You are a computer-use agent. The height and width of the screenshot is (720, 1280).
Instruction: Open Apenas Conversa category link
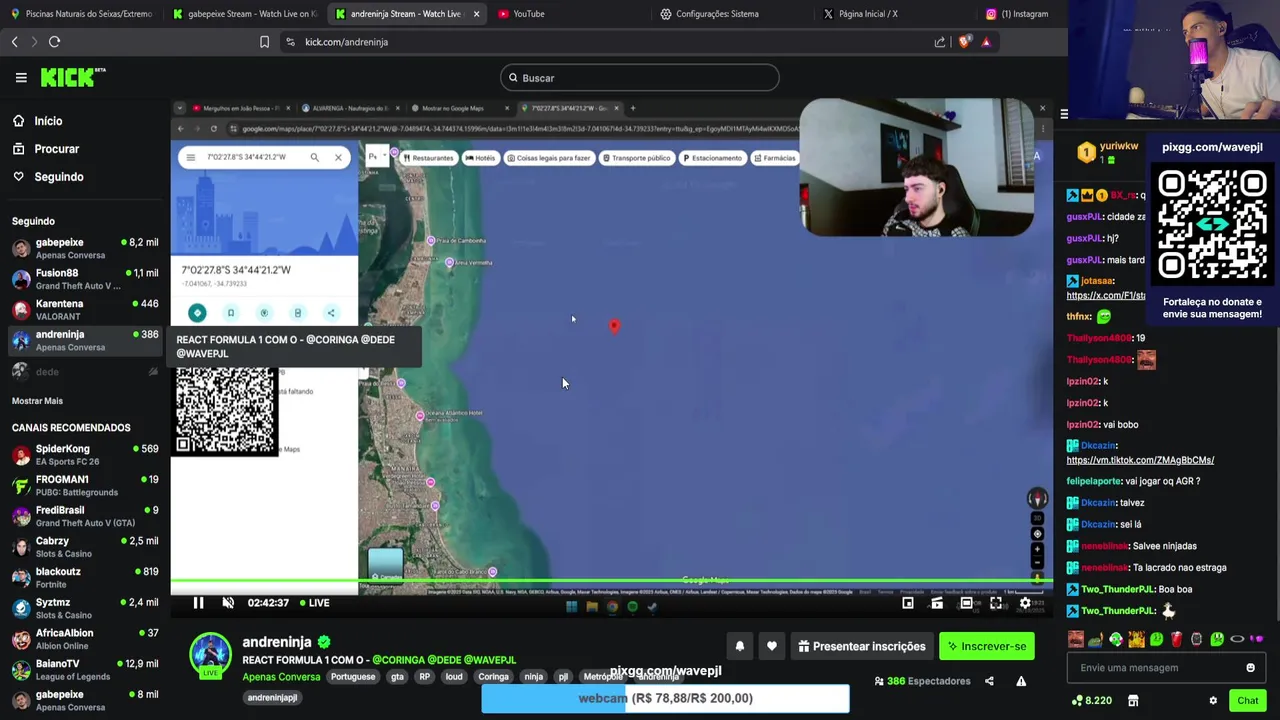point(281,677)
